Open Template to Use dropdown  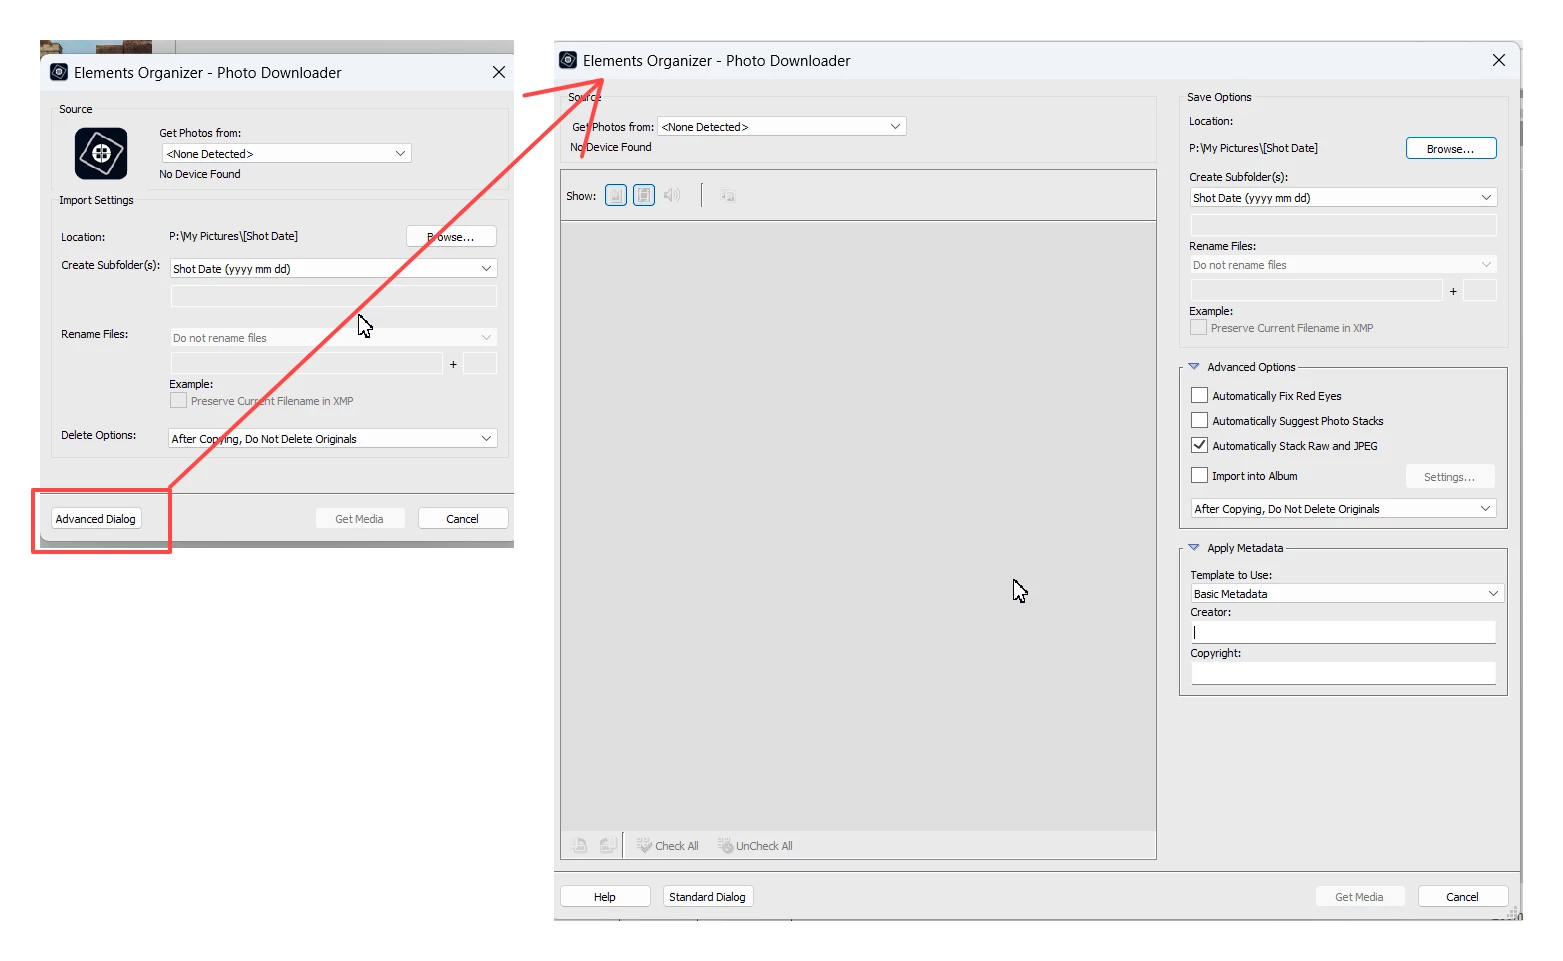coord(1346,594)
